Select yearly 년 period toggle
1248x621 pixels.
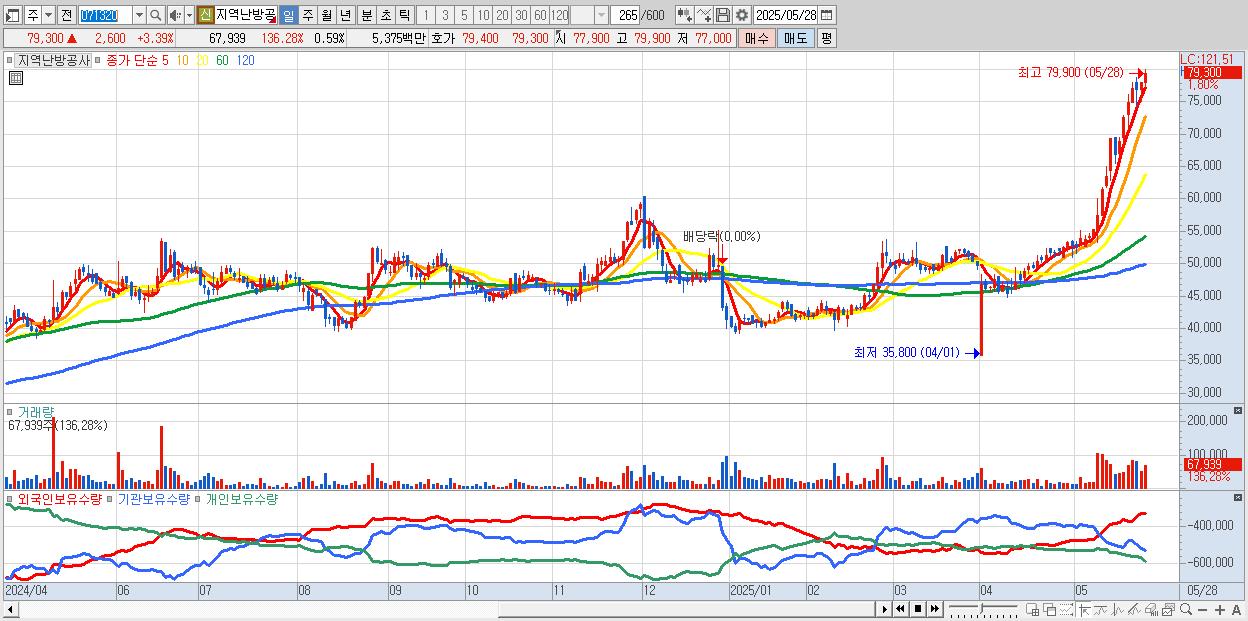345,15
